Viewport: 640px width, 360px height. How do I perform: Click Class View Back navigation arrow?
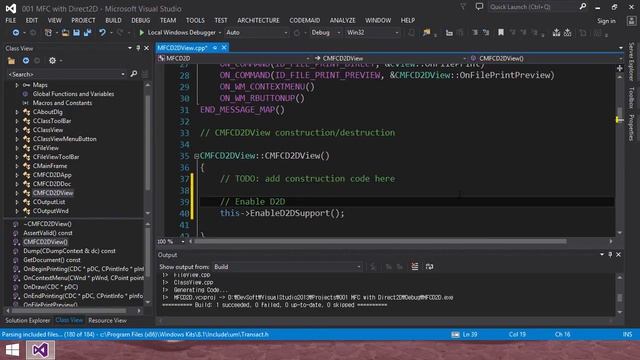[26, 61]
